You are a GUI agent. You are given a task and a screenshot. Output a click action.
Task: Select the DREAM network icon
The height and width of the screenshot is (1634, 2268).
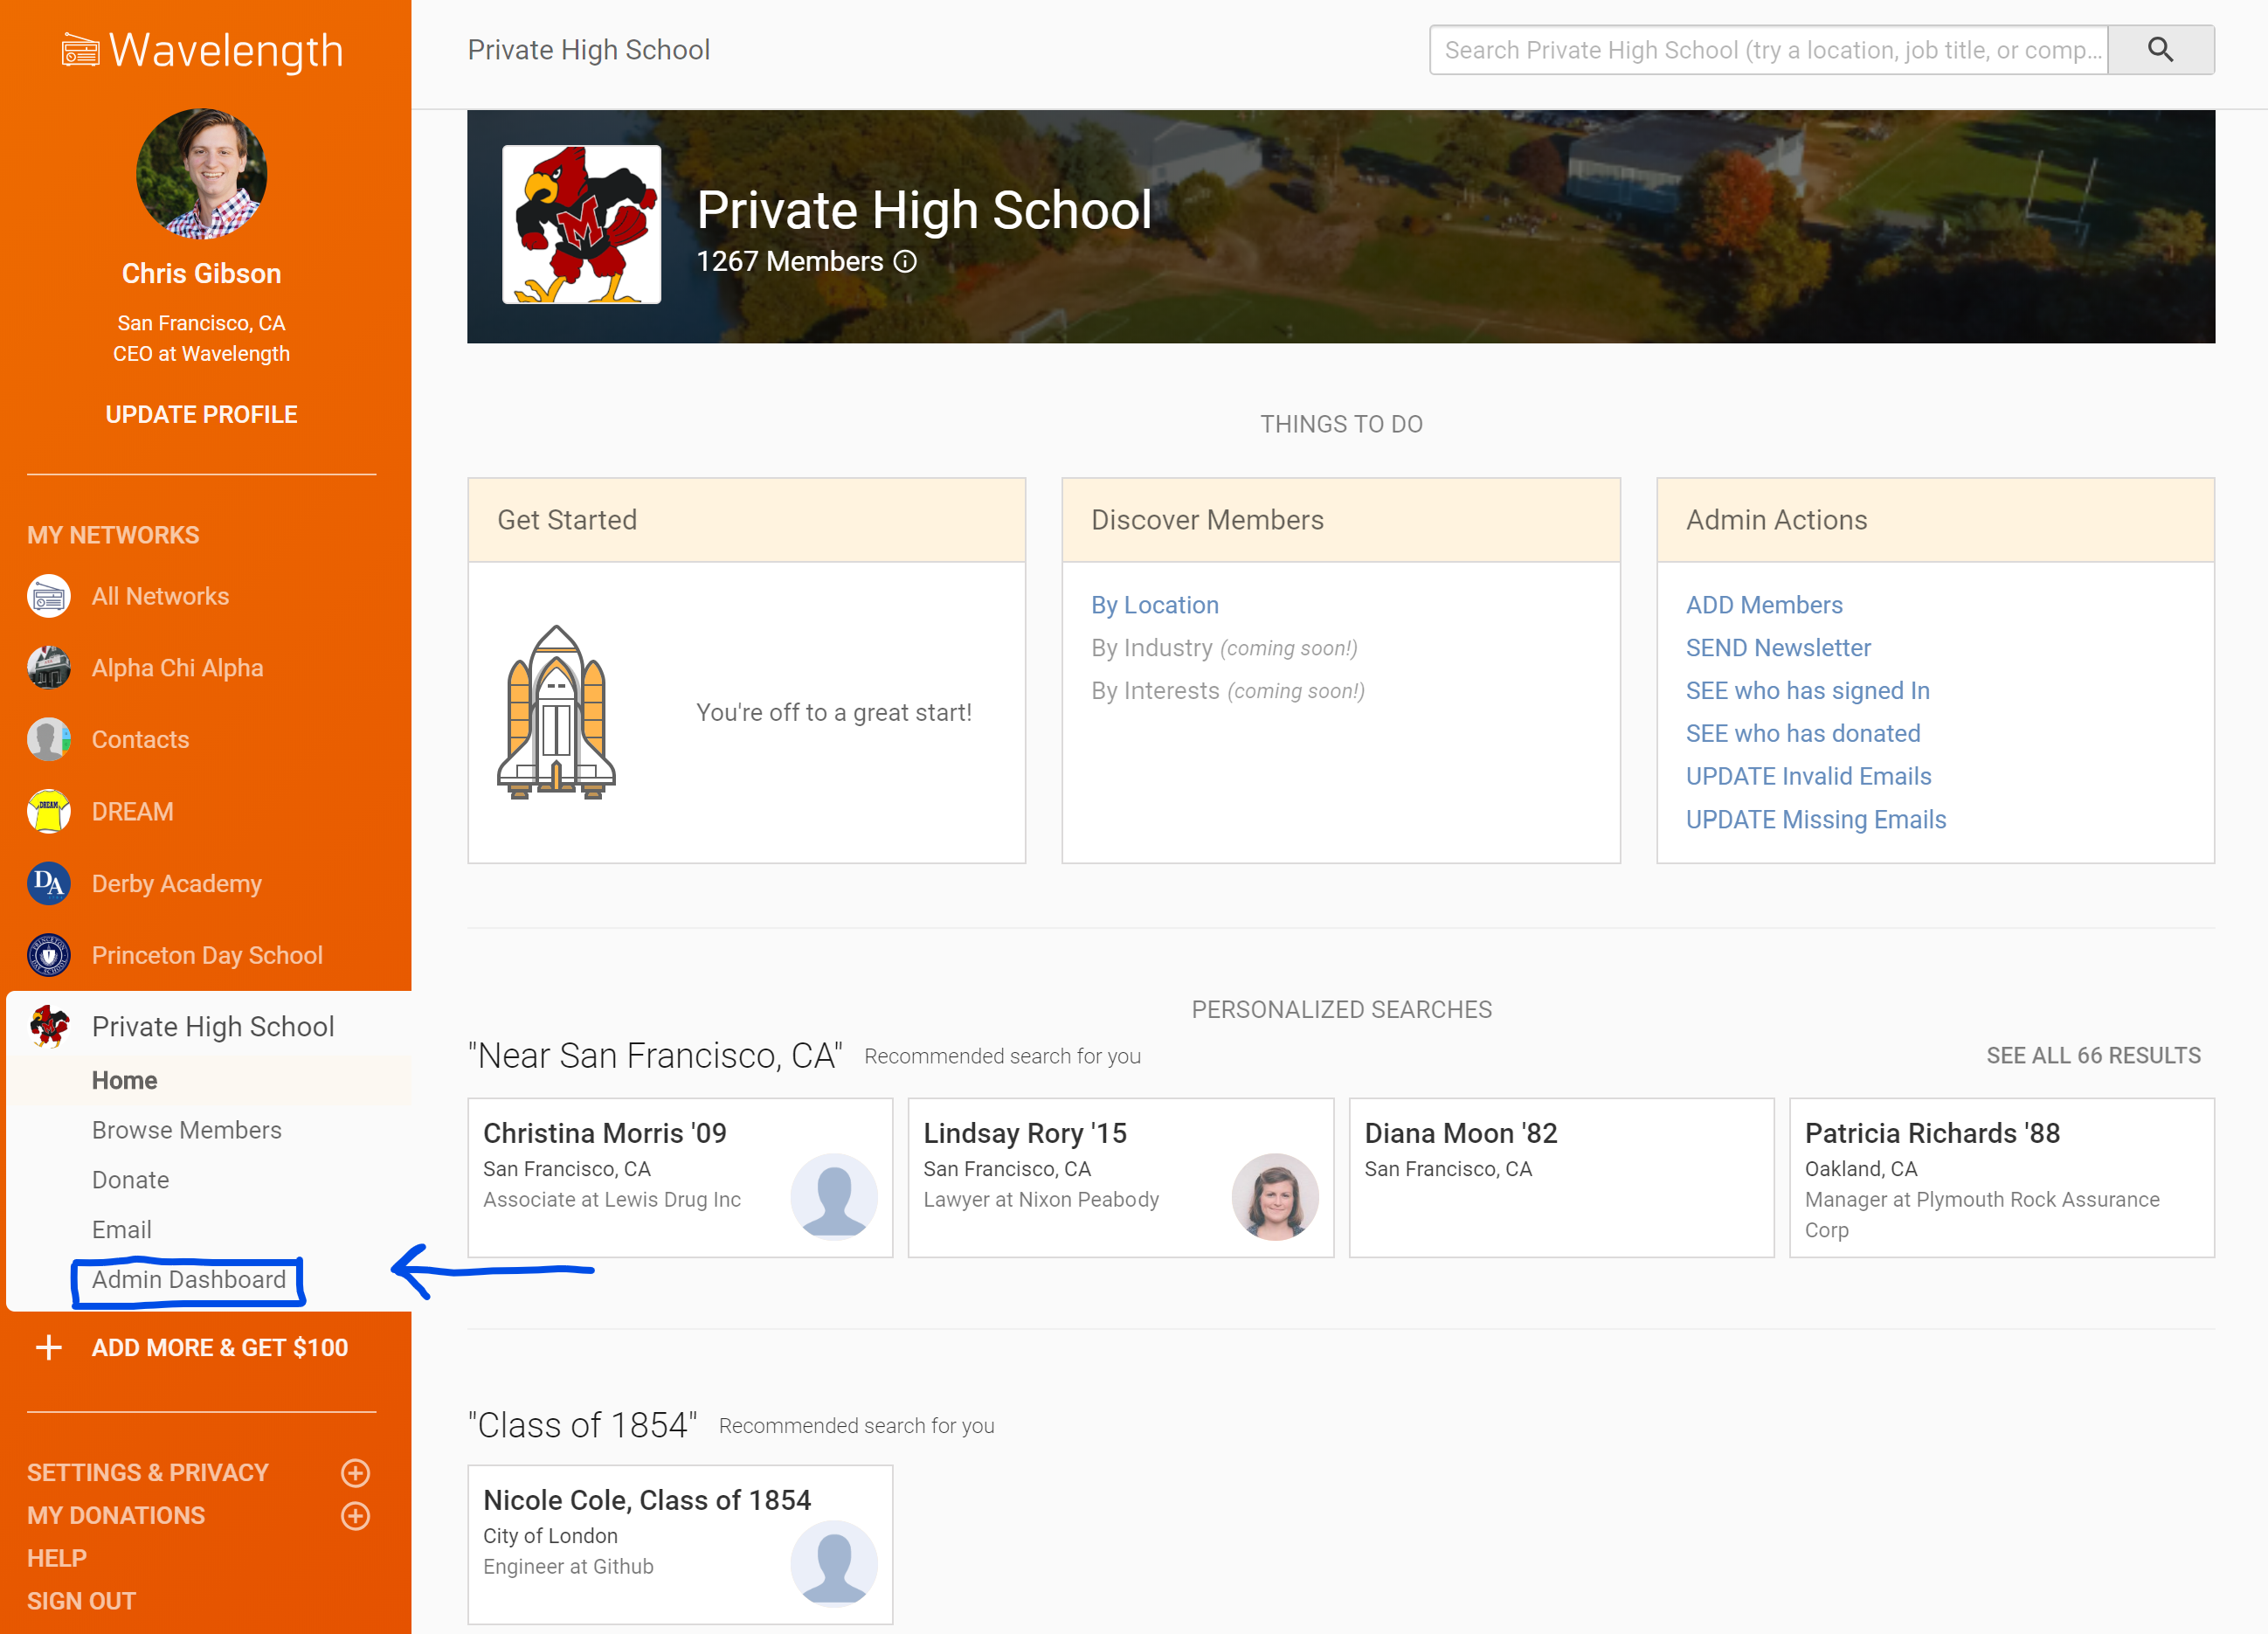[48, 811]
